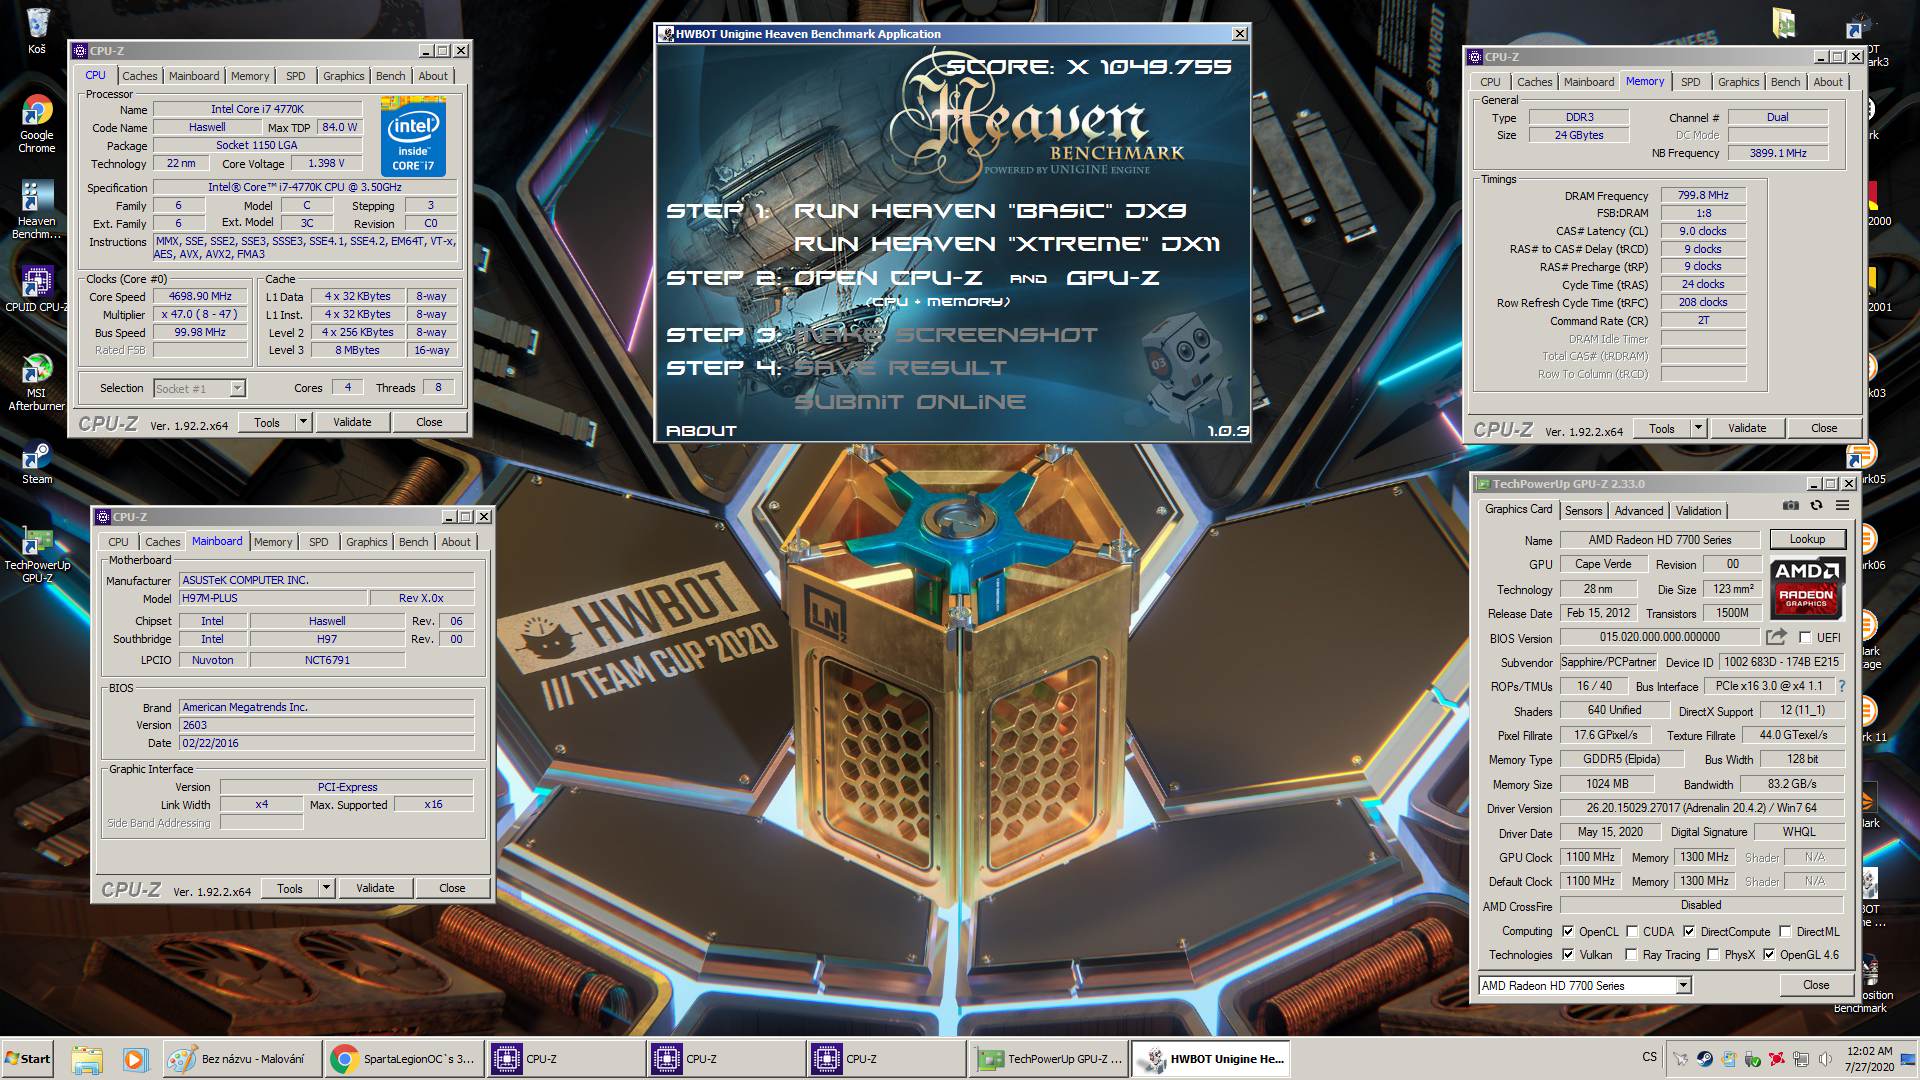Switch to the Sensors tab in GPU-Z
The height and width of the screenshot is (1080, 1920).
(x=1583, y=510)
